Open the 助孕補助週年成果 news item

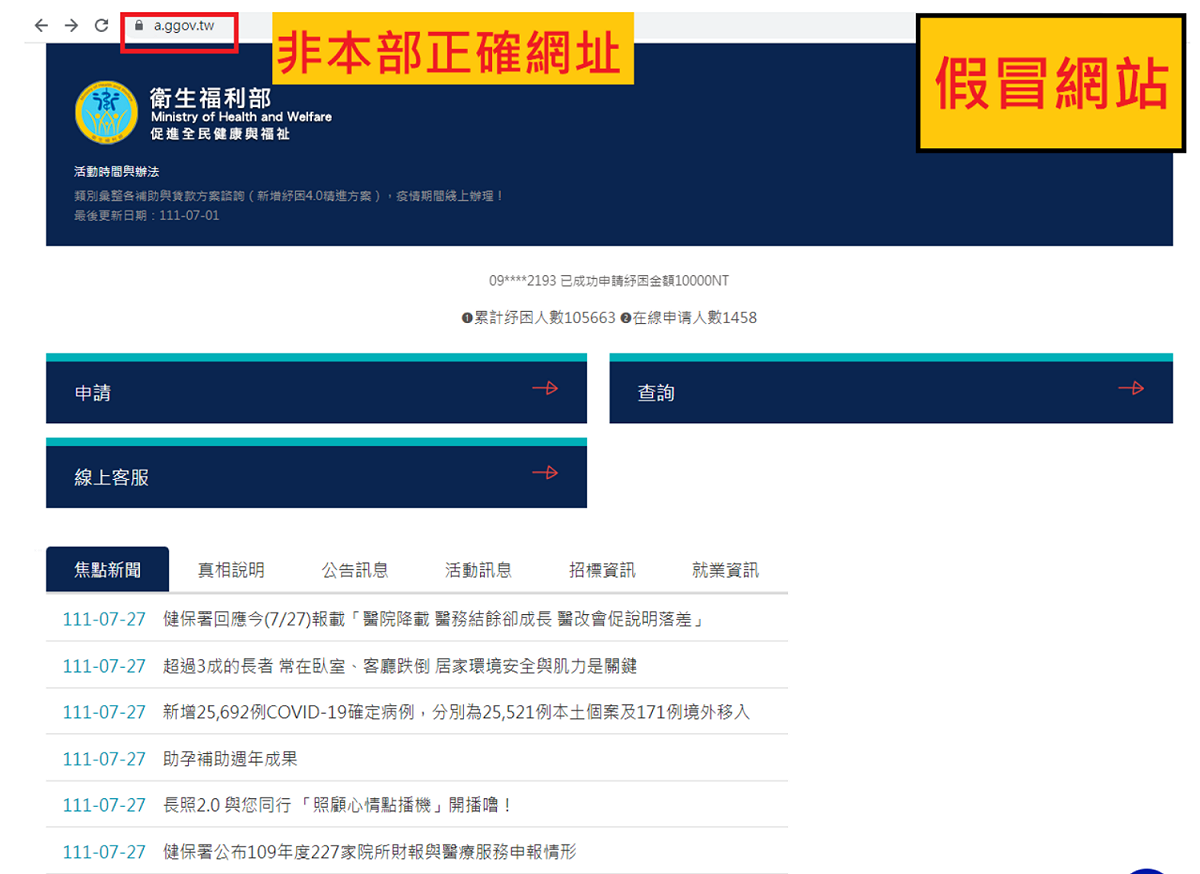point(230,759)
